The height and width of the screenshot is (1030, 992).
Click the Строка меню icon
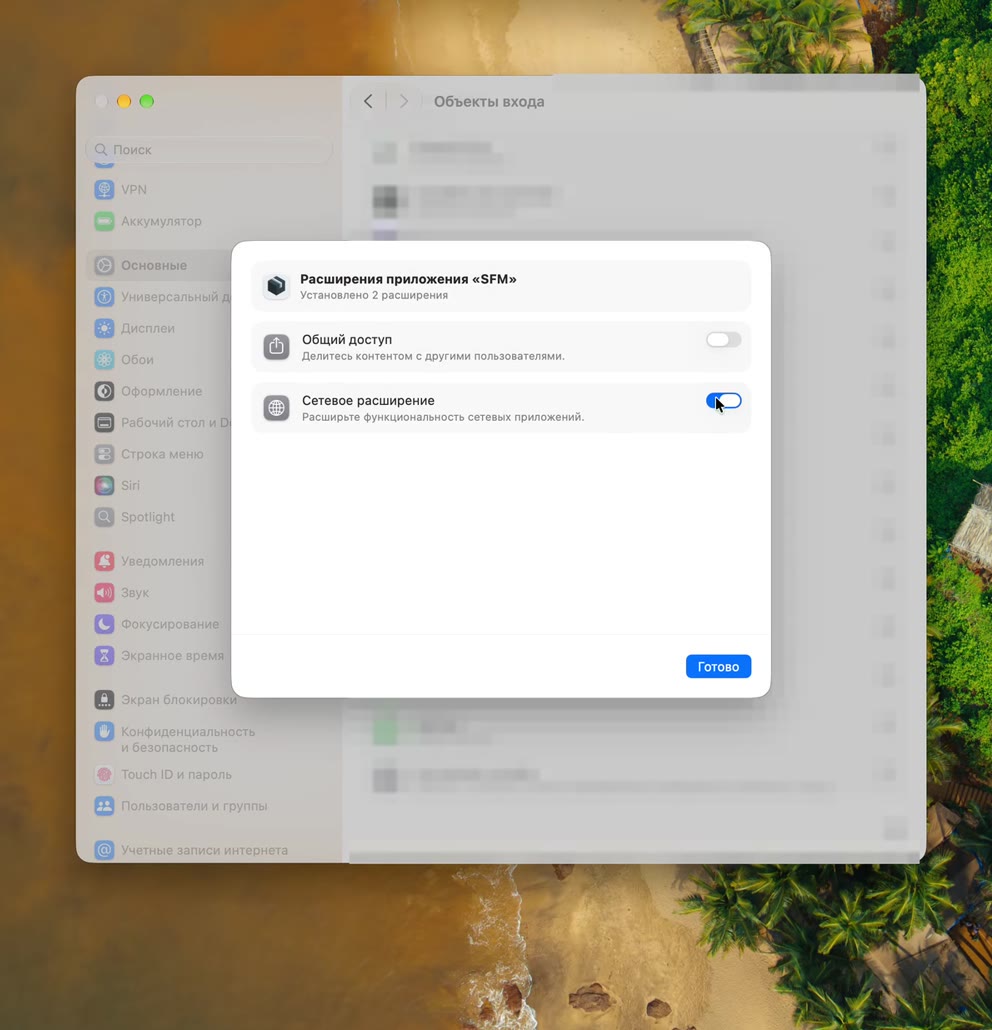(x=104, y=454)
